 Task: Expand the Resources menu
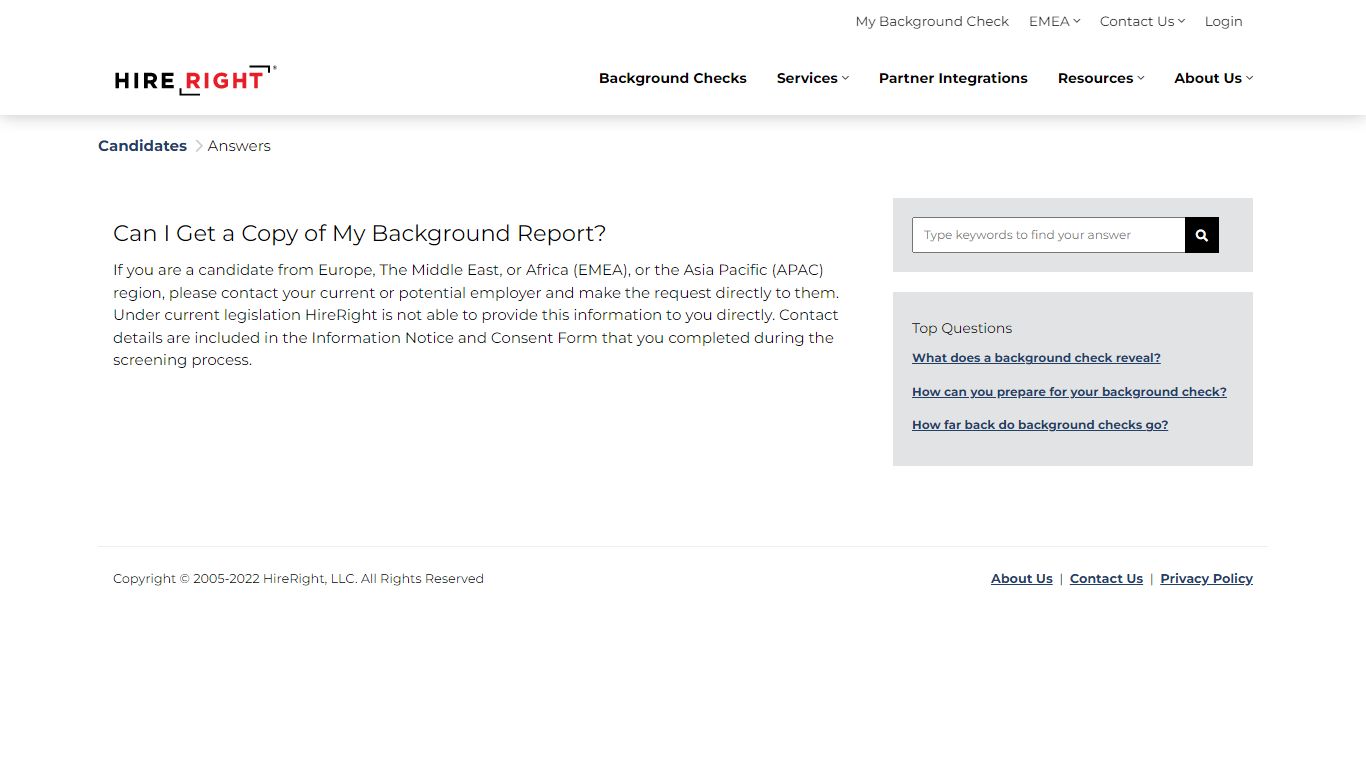click(x=1101, y=78)
